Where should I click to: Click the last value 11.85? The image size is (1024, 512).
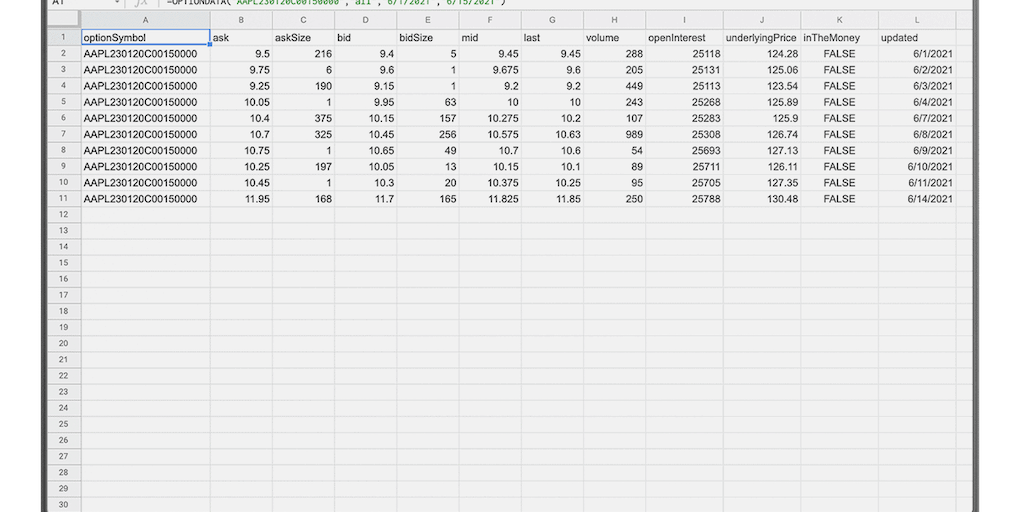(552, 199)
